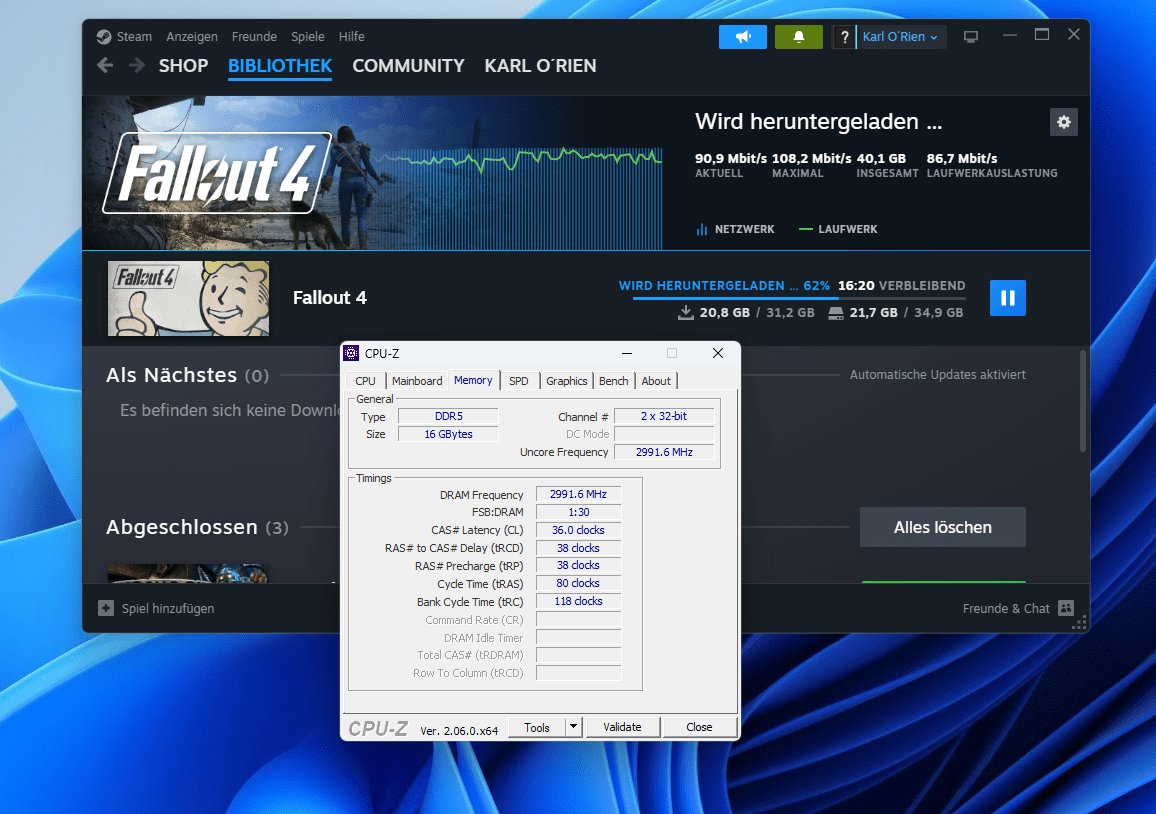Click Alles löschen button
The width and height of the screenshot is (1156, 814).
(x=942, y=527)
